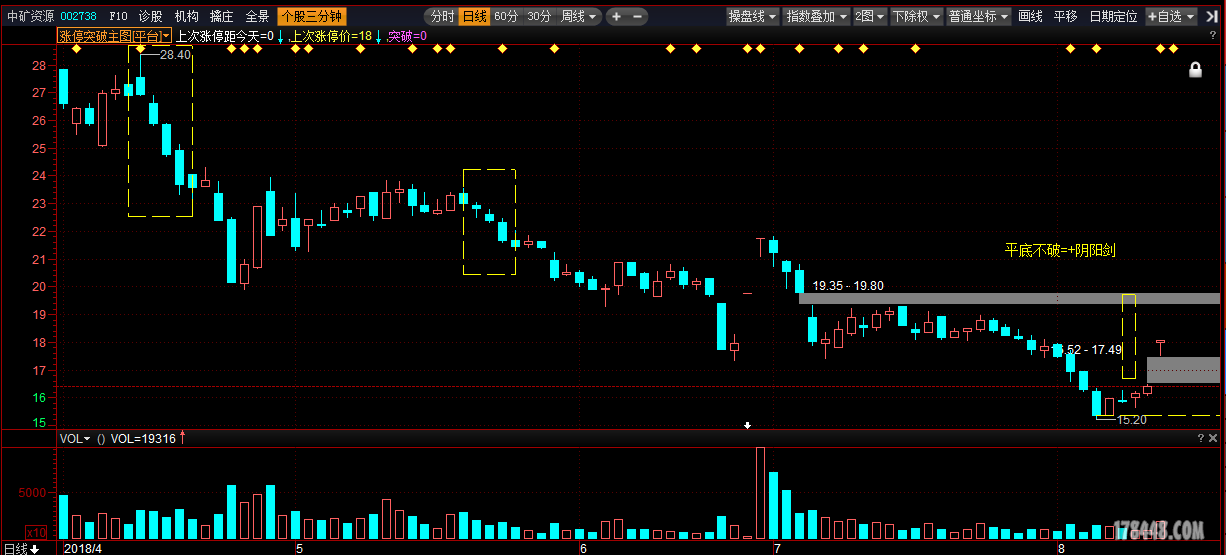This screenshot has height=555, width=1226.
Task: Open F10 company info
Action: coord(118,17)
